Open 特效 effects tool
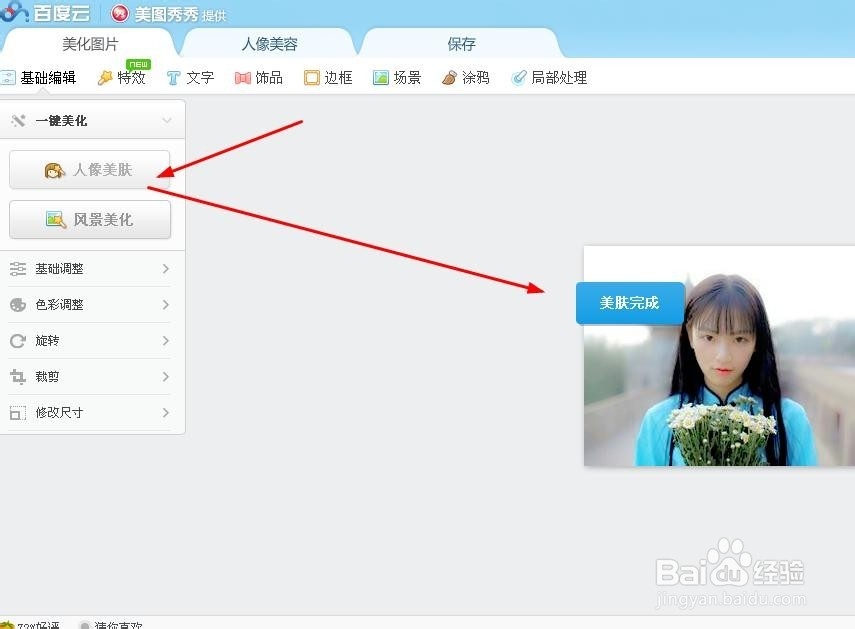 pos(122,78)
